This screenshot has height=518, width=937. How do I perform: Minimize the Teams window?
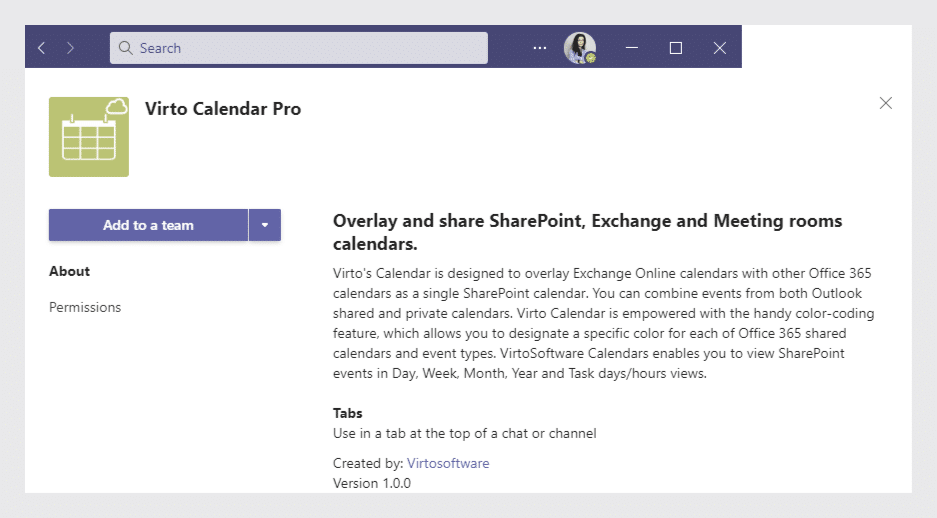pos(632,48)
